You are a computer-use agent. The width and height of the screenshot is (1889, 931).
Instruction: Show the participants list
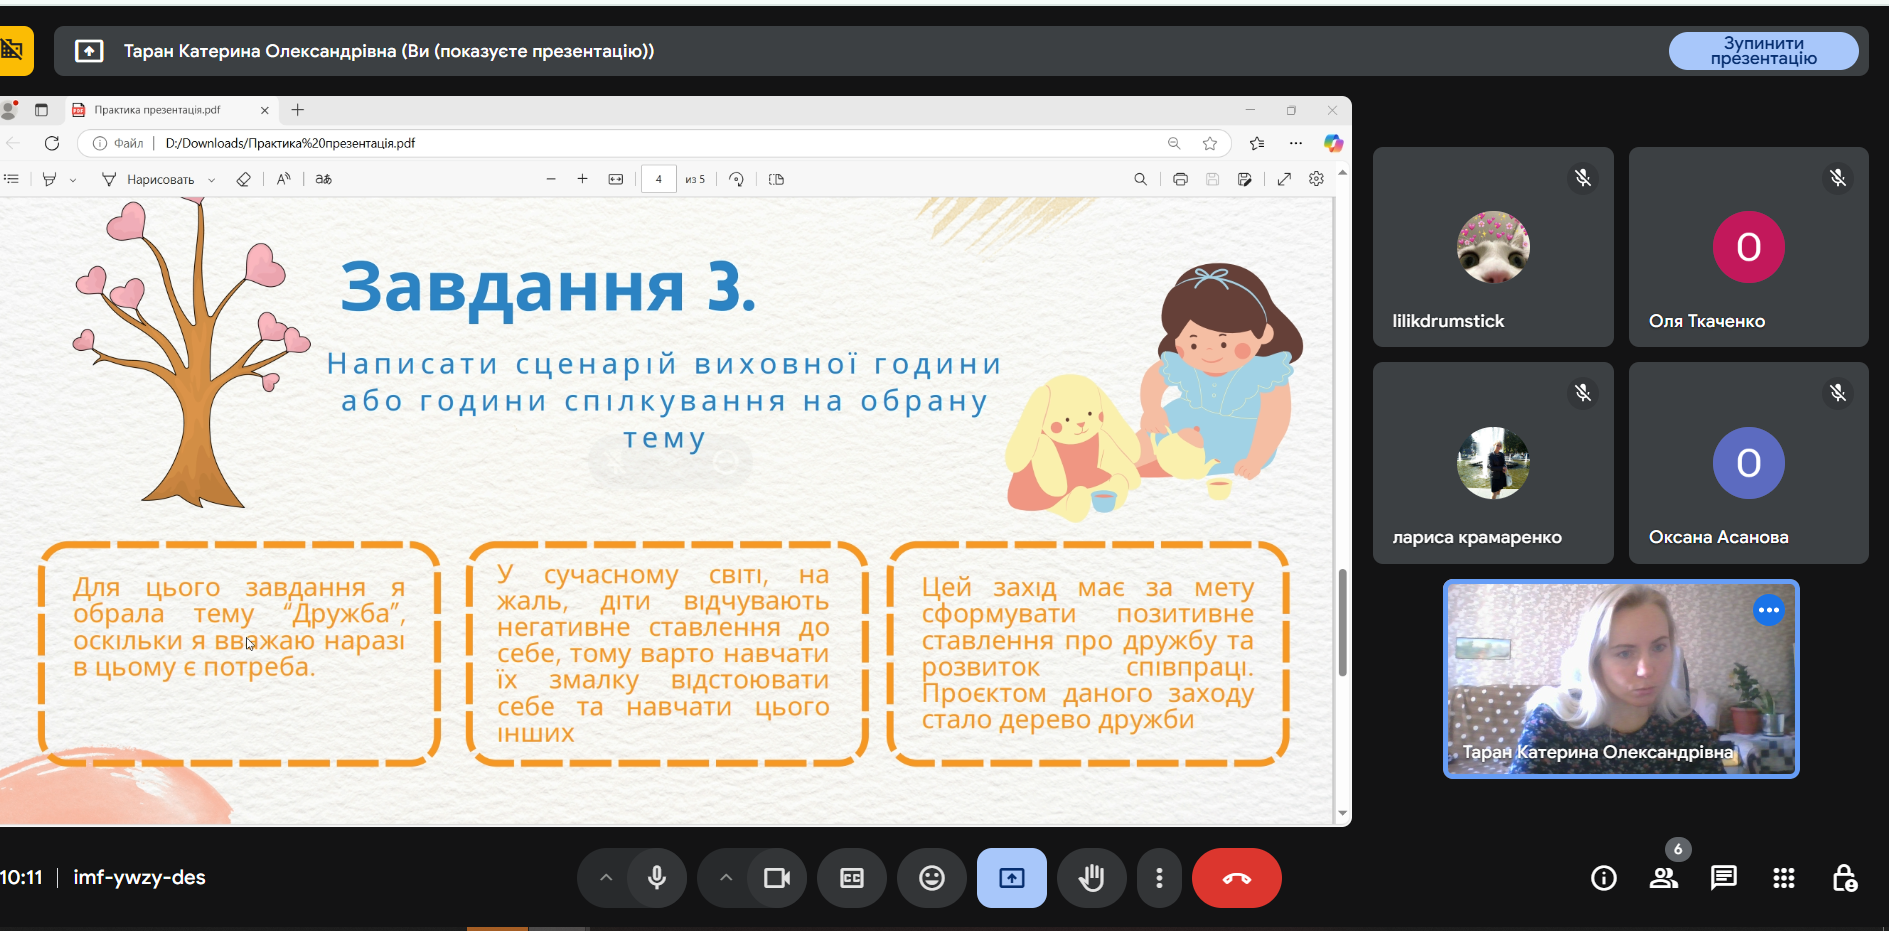1664,878
